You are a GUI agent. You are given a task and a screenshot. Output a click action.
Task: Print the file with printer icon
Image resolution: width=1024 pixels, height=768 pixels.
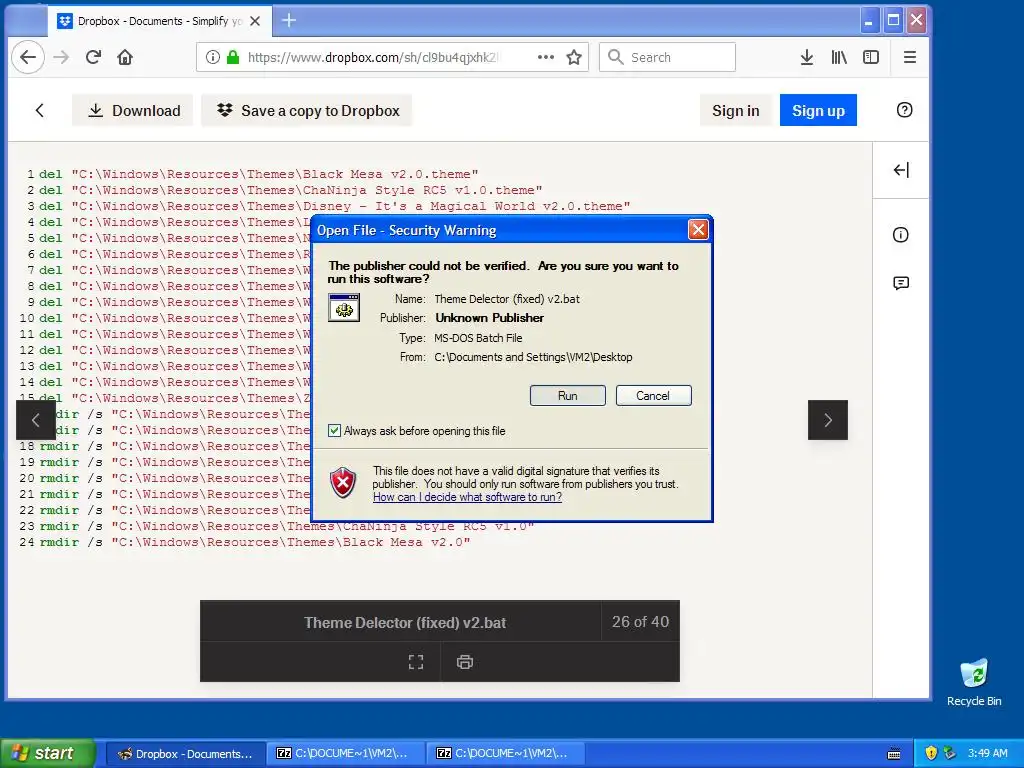[x=465, y=662]
